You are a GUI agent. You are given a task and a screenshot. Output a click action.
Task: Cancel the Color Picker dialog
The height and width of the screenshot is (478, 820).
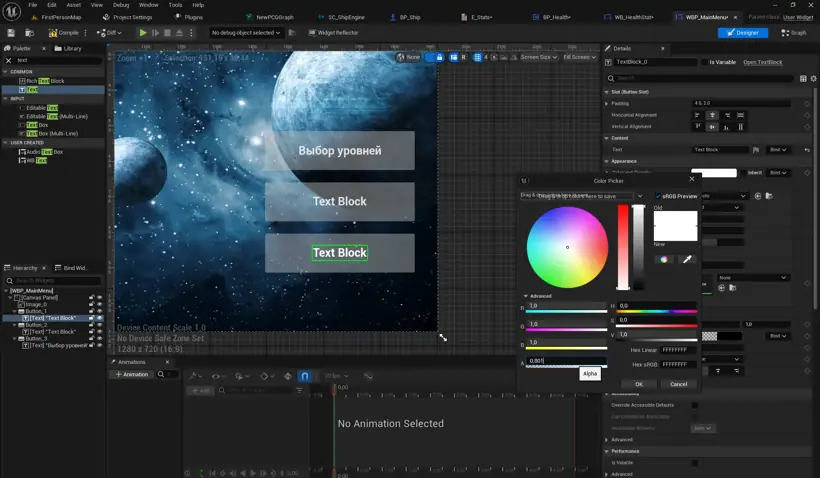[678, 384]
